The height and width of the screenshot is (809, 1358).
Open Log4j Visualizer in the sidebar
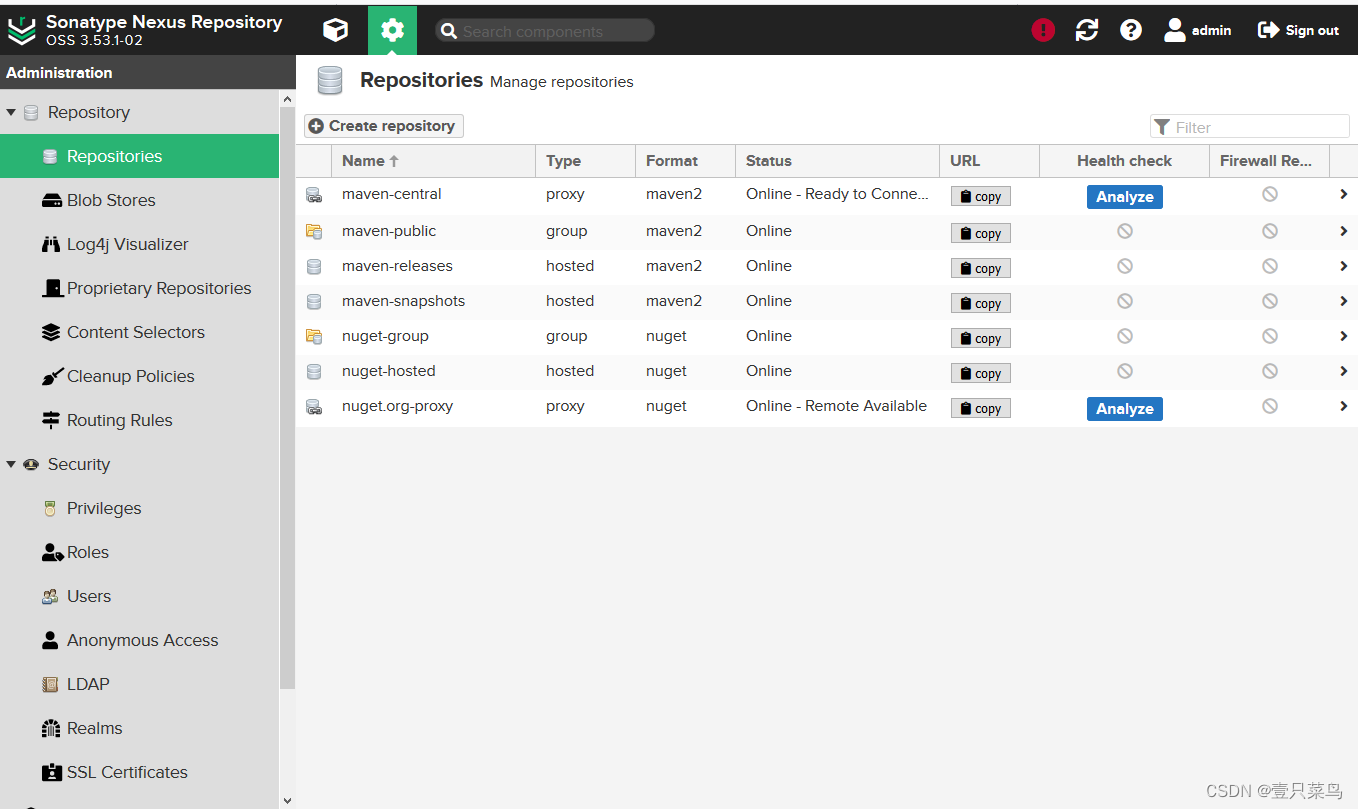click(x=139, y=244)
